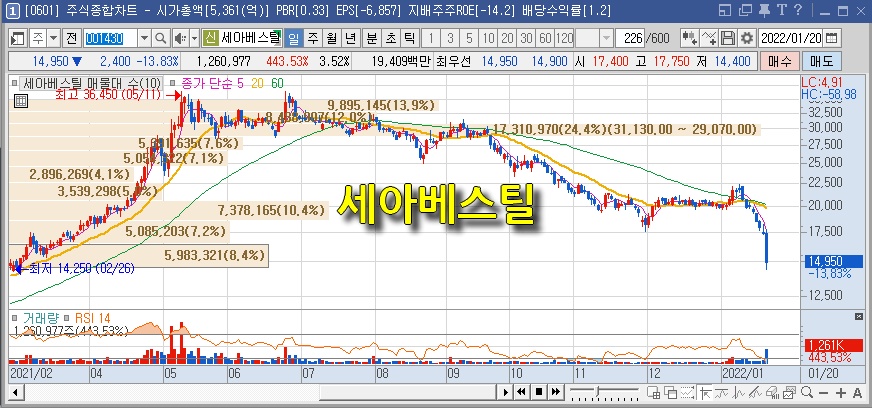The height and width of the screenshot is (408, 872).
Task: Click the add line indicator icon
Action: [709, 38]
